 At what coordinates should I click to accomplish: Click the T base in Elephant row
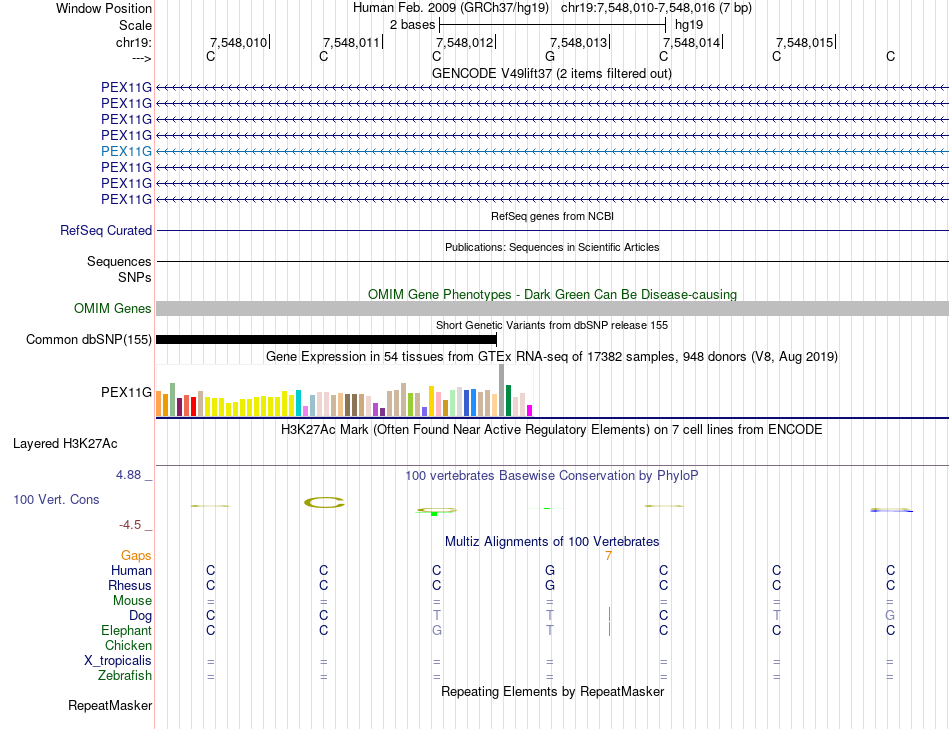[x=550, y=631]
